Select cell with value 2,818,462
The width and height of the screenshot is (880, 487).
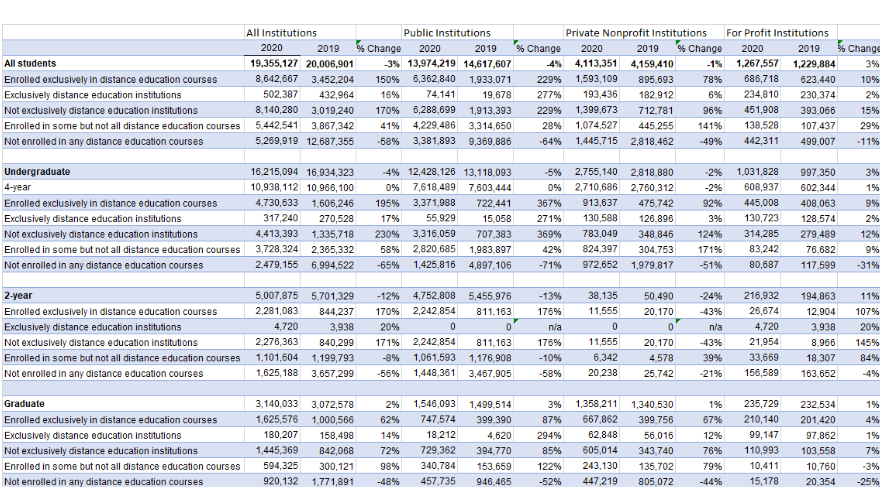point(648,141)
